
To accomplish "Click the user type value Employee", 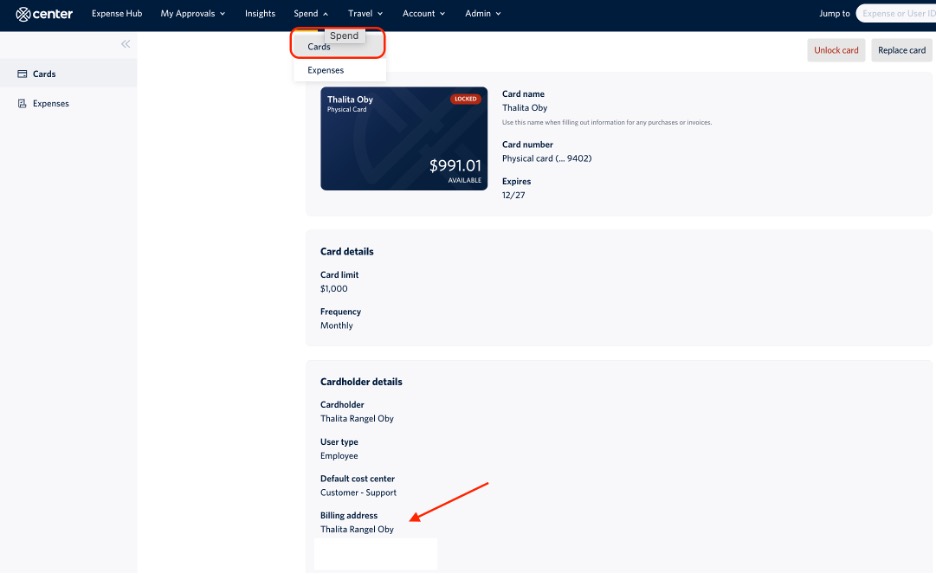I will [339, 456].
